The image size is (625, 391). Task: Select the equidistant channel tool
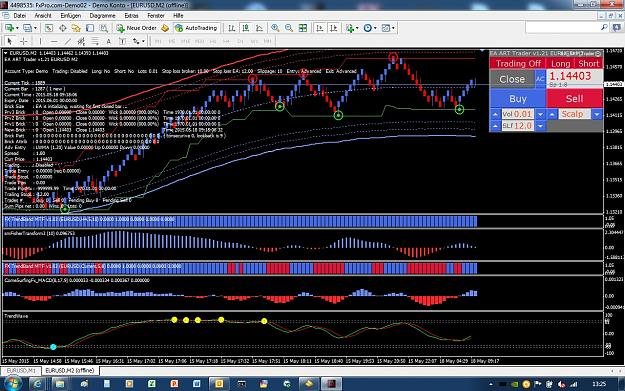(81, 41)
